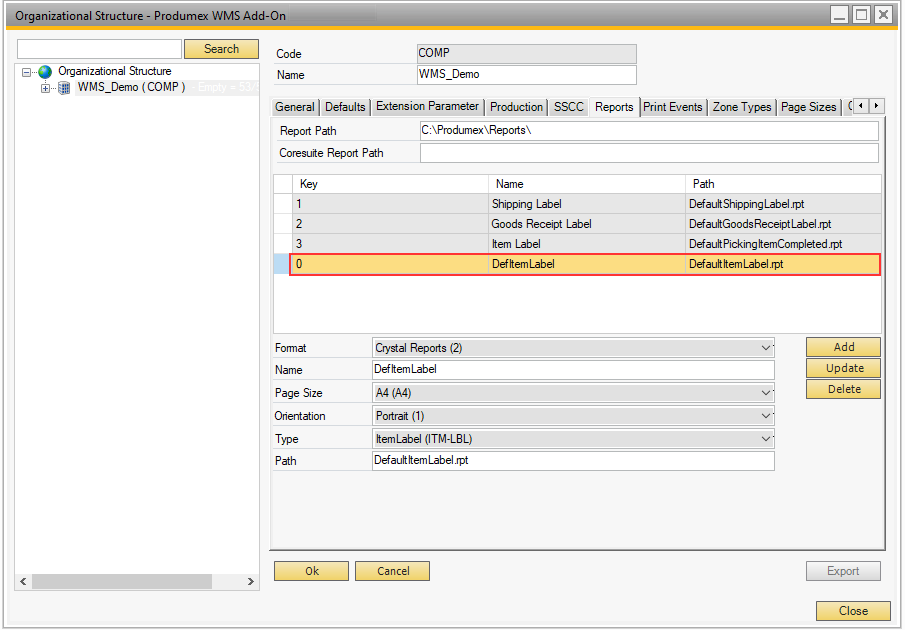Open the Page Size dropdown

pyautogui.click(x=766, y=393)
